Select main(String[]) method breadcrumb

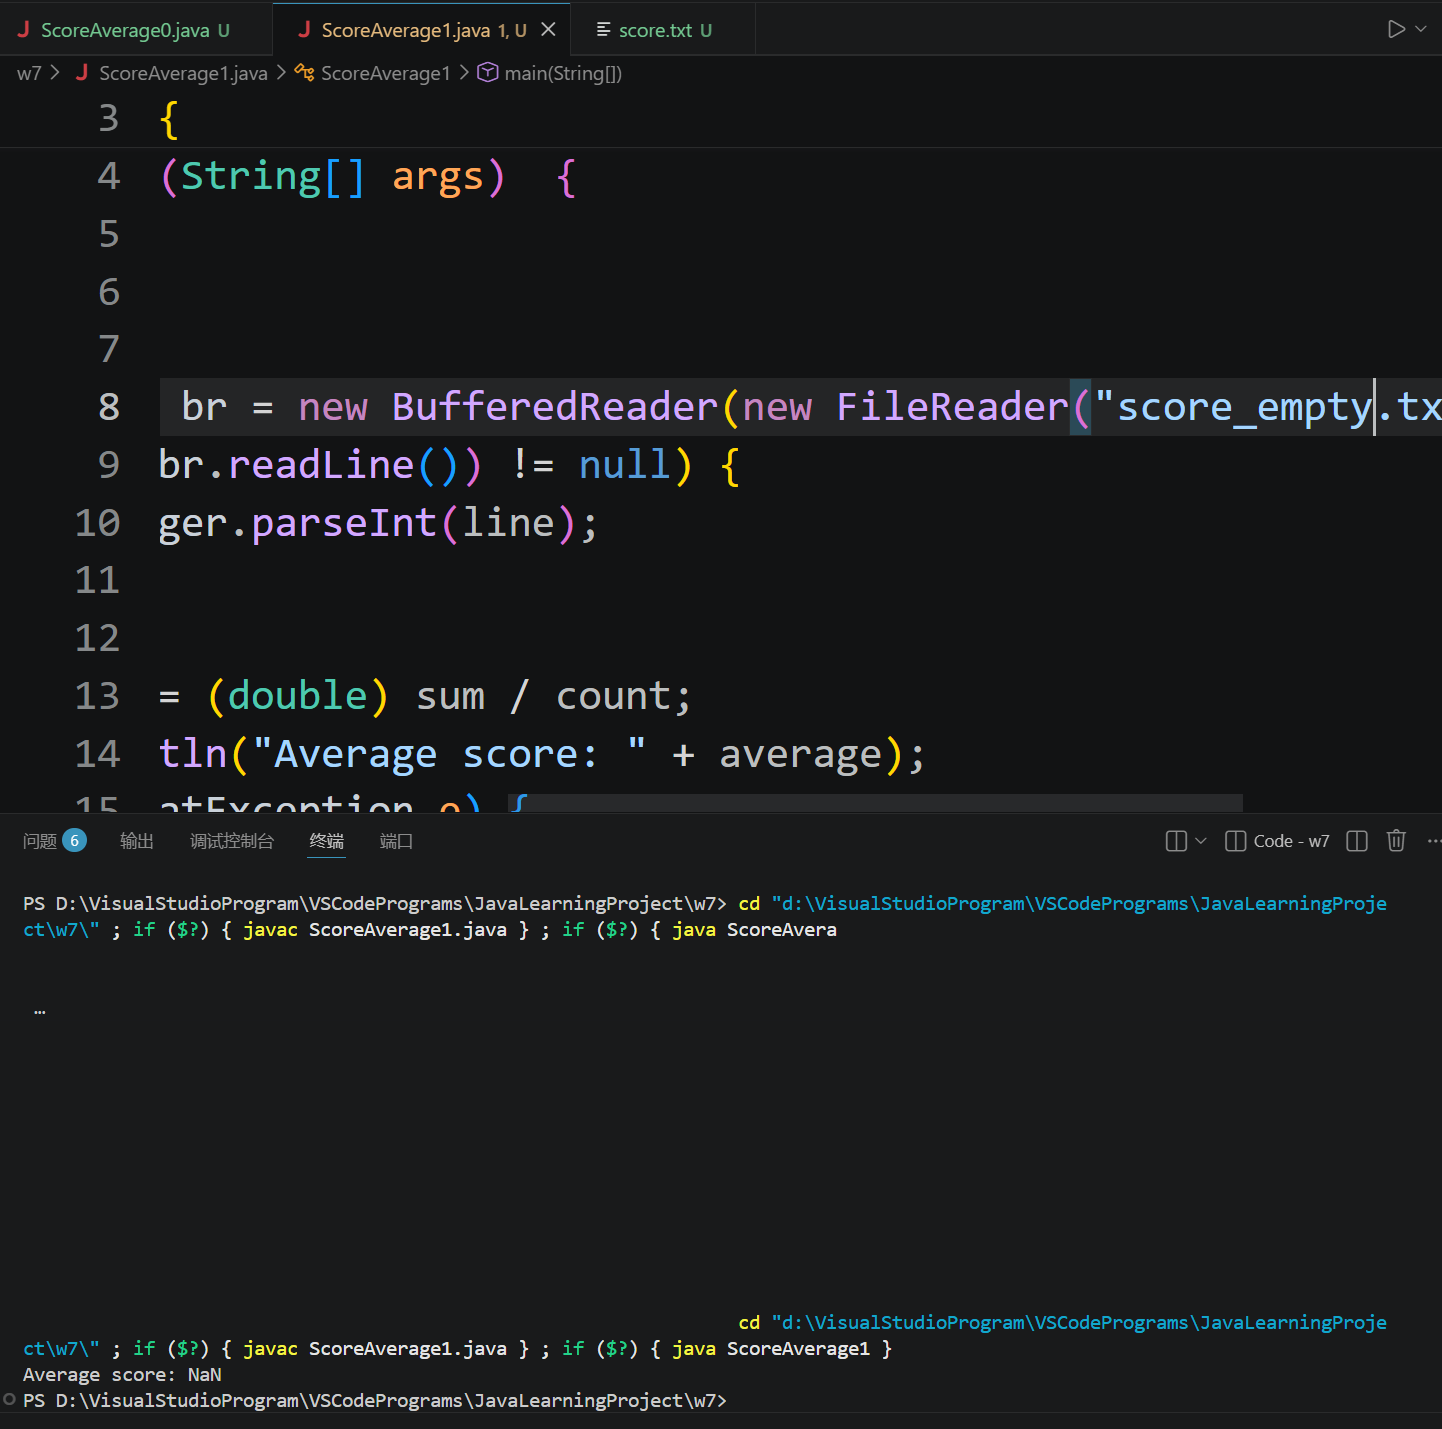click(562, 73)
